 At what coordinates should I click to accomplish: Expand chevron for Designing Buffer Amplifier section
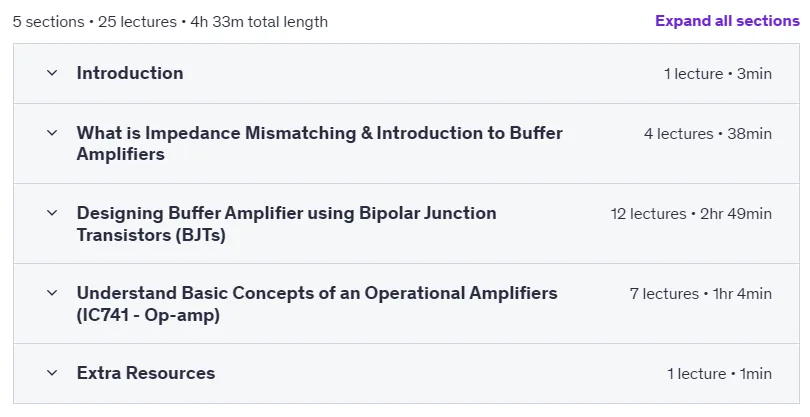tap(52, 213)
